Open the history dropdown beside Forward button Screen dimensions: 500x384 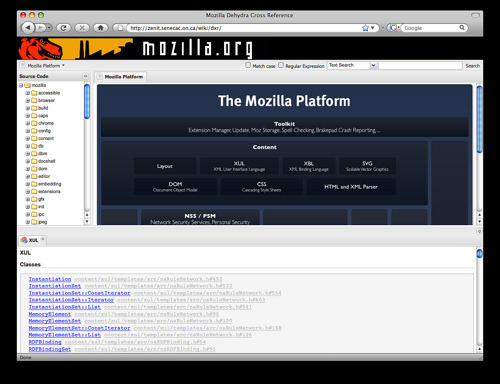[49, 28]
